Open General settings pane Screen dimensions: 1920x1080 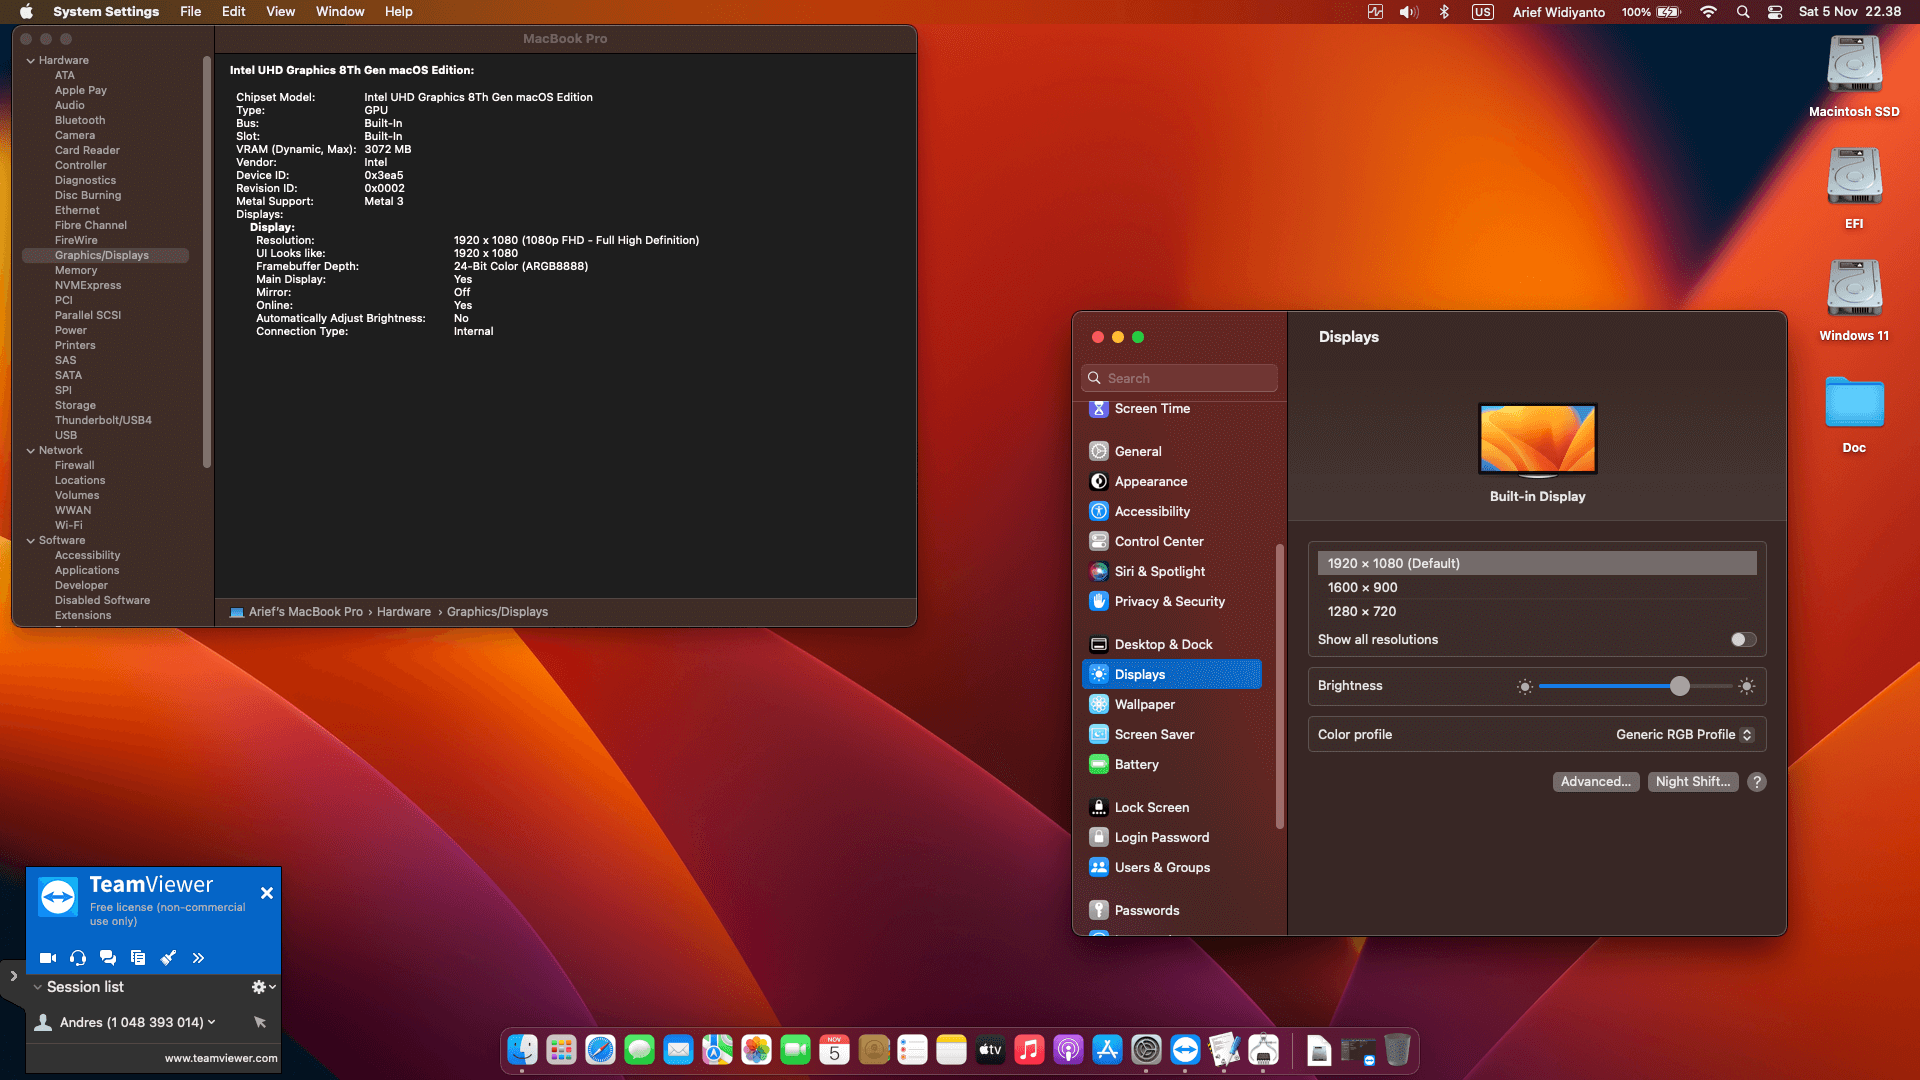coord(1171,452)
